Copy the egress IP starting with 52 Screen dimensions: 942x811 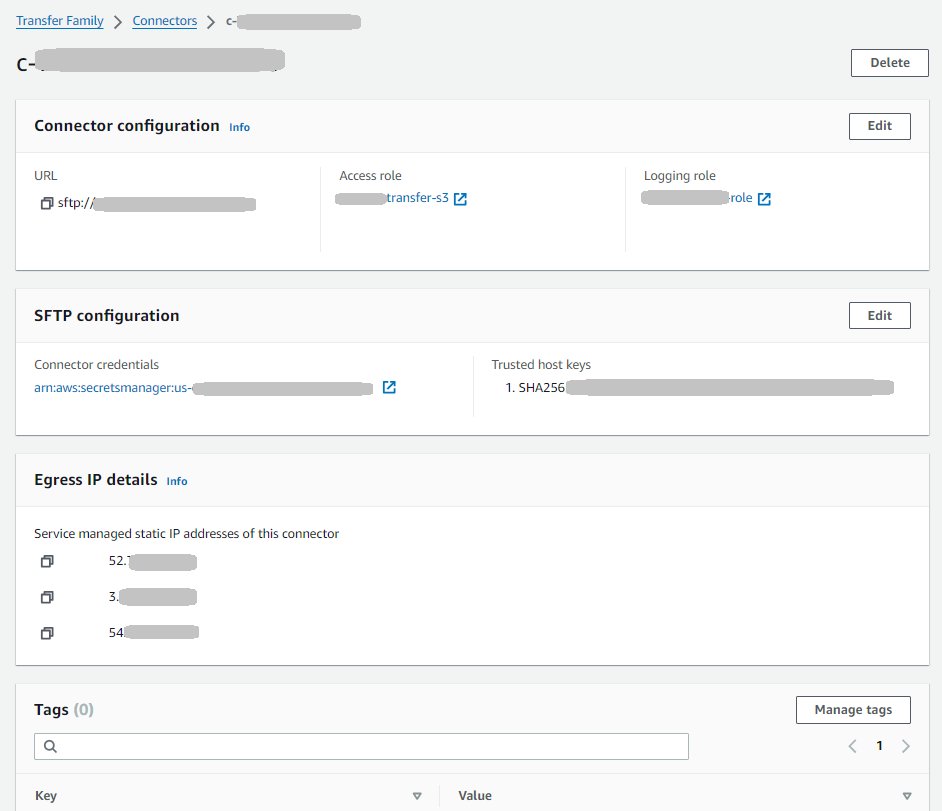(47, 561)
